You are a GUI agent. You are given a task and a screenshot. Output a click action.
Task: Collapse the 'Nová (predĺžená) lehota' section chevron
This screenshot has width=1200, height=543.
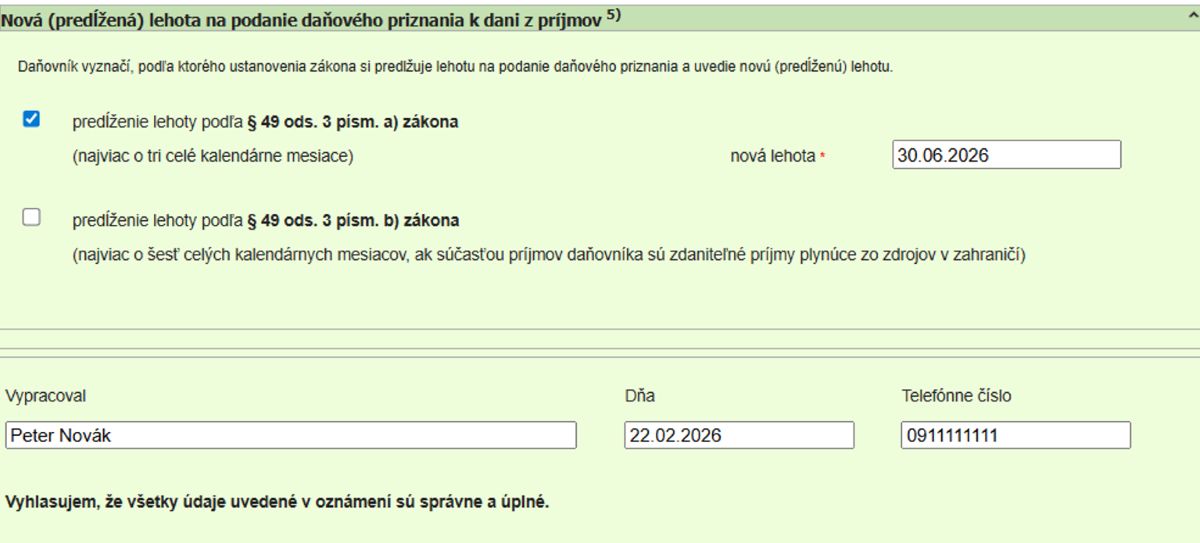click(1189, 15)
